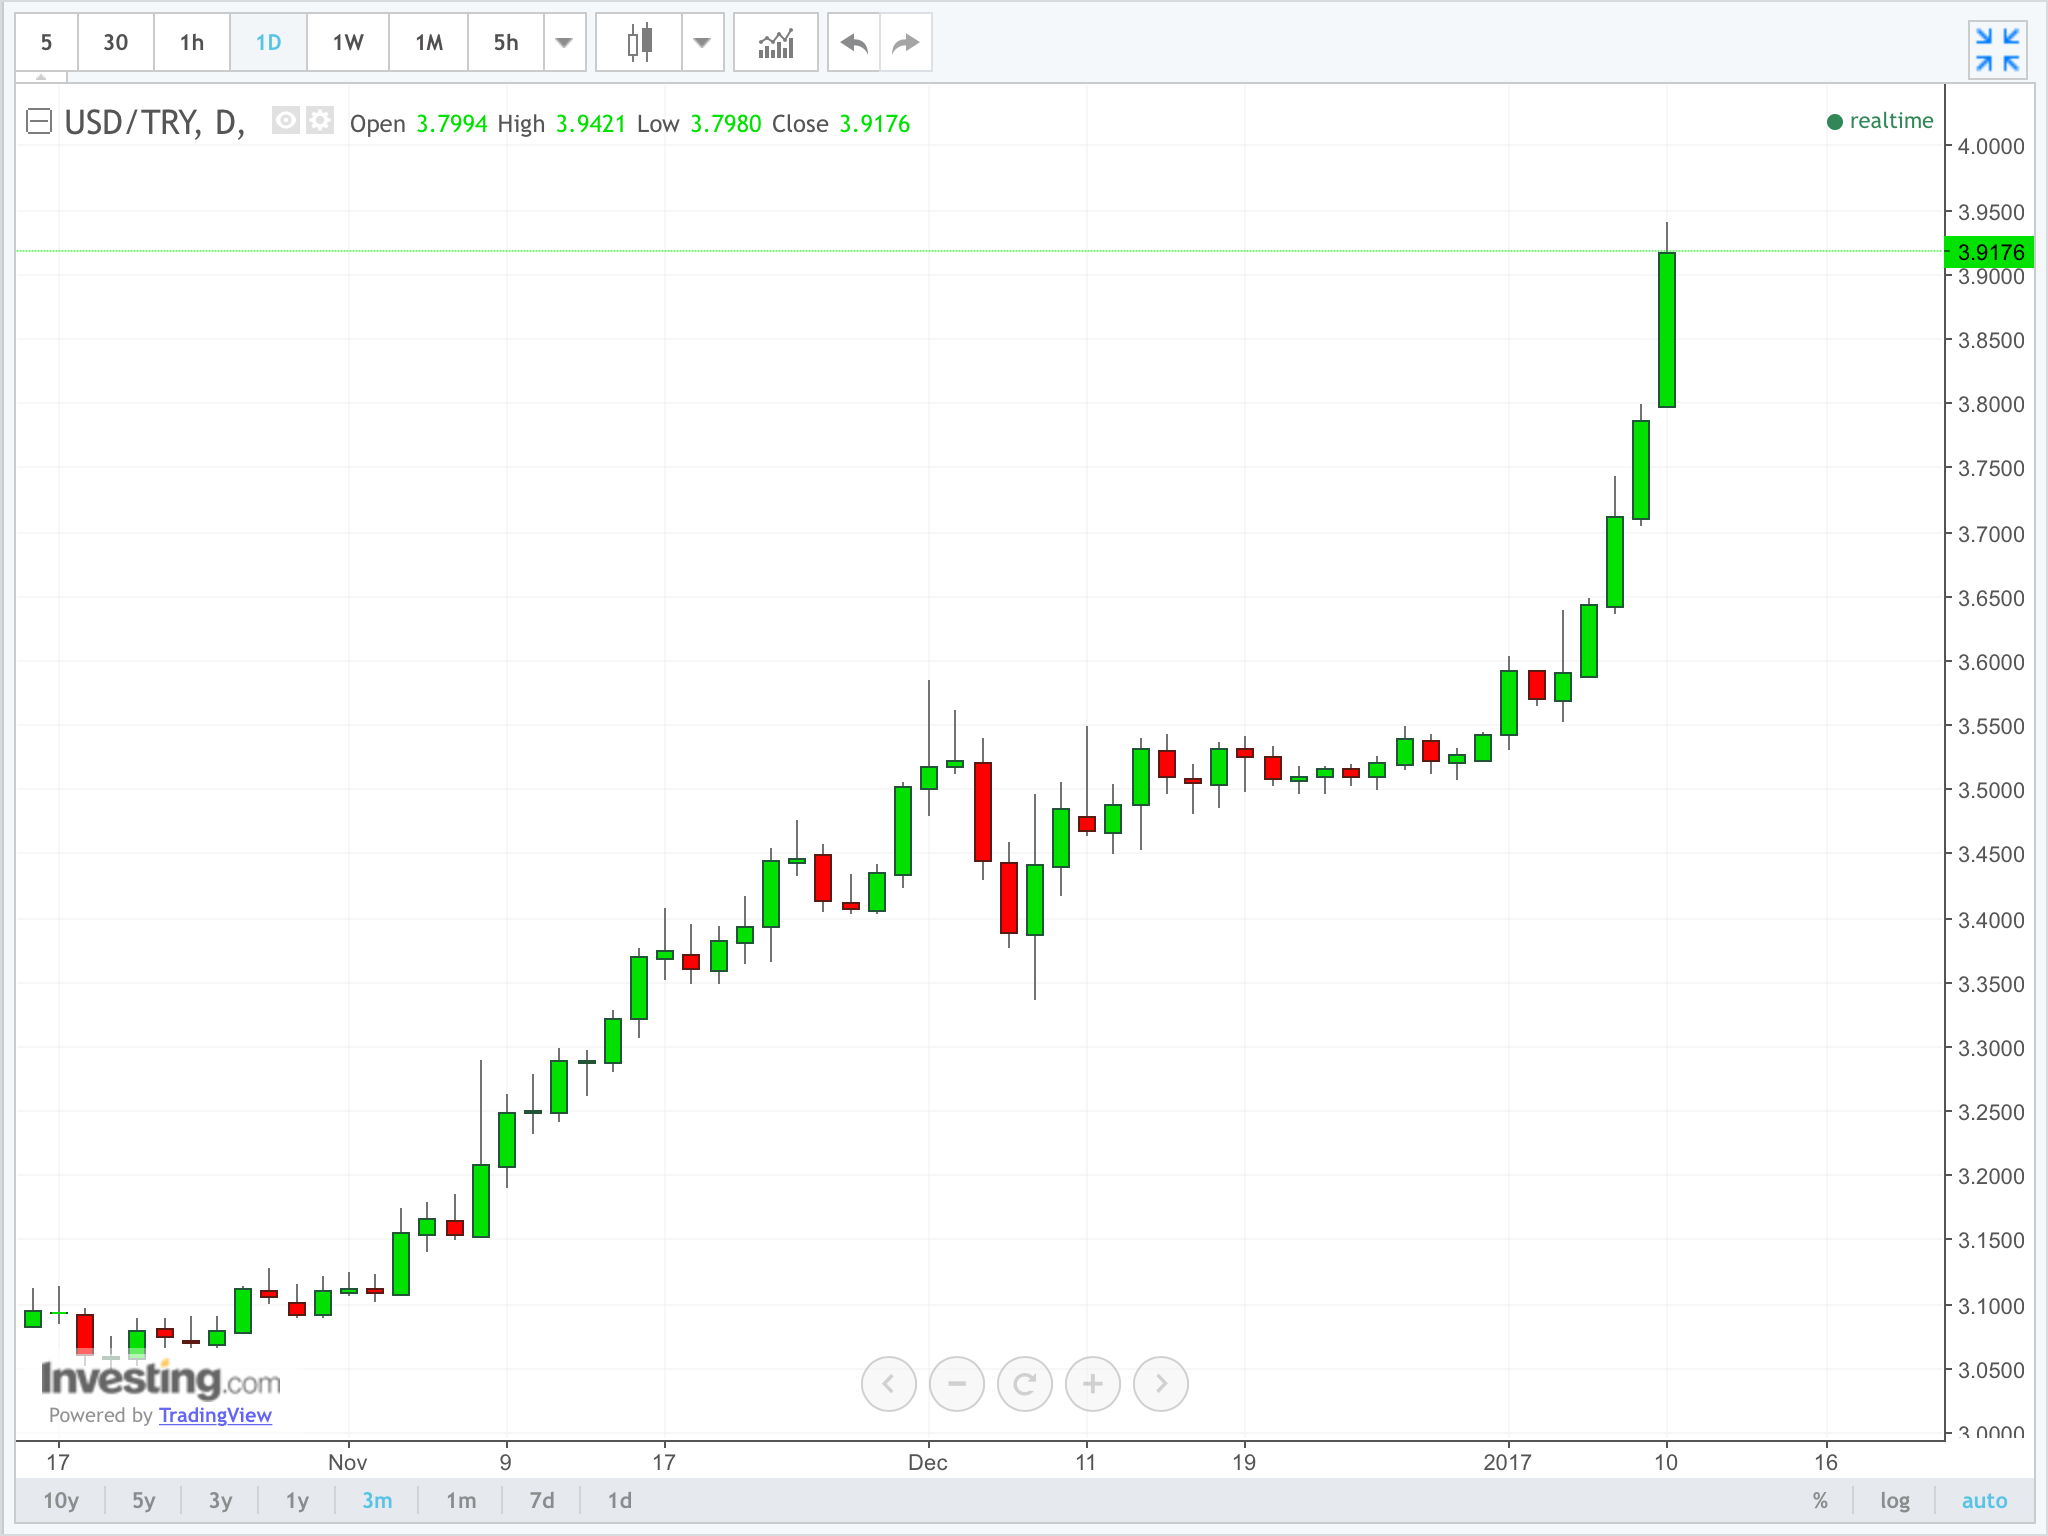
Task: Click the Close value 3.9176
Action: click(x=875, y=123)
